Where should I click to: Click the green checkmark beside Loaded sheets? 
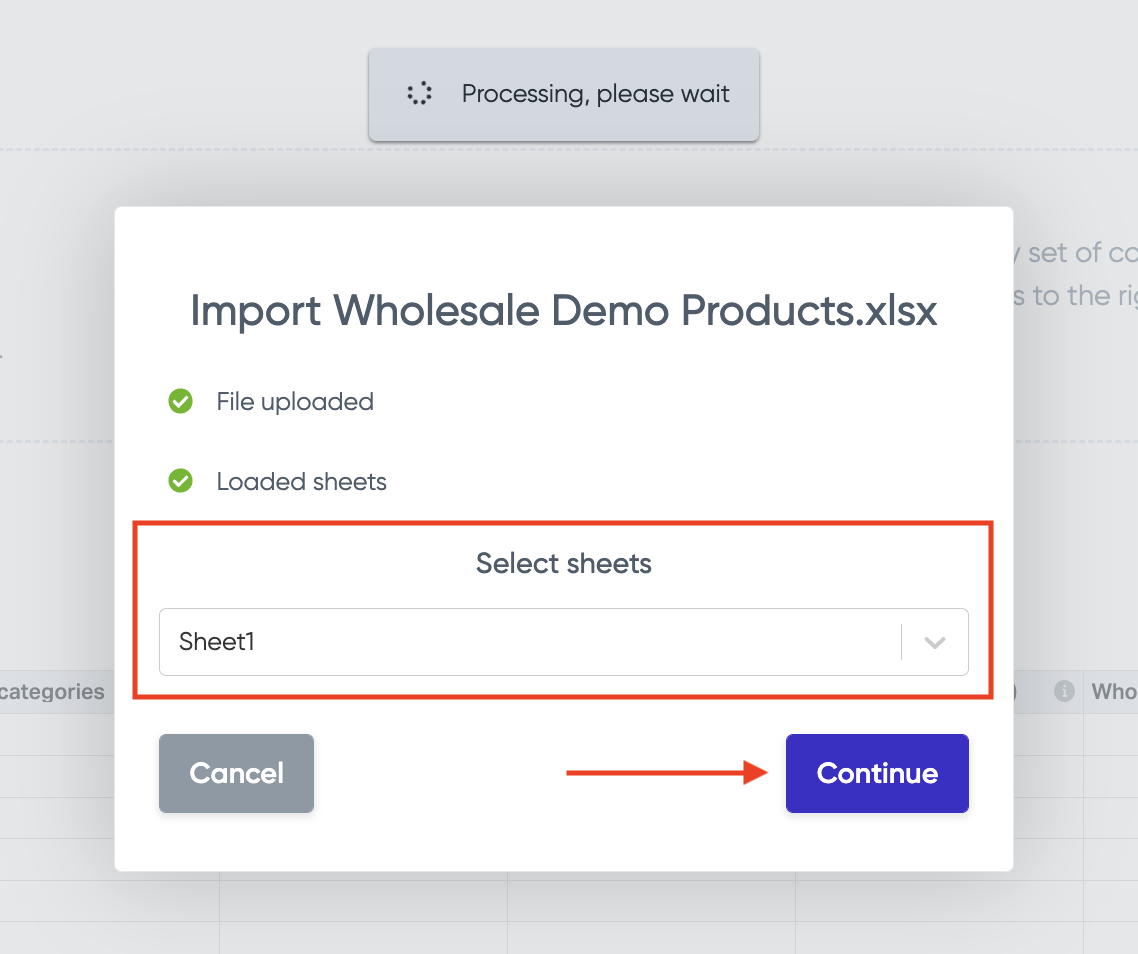tap(181, 481)
